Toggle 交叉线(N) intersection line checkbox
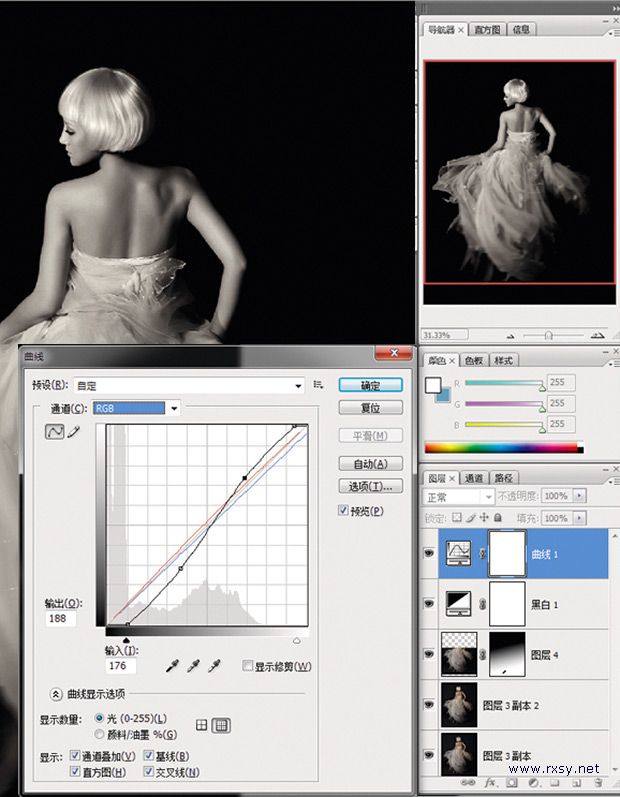Screen dimensions: 620x797 [148, 772]
